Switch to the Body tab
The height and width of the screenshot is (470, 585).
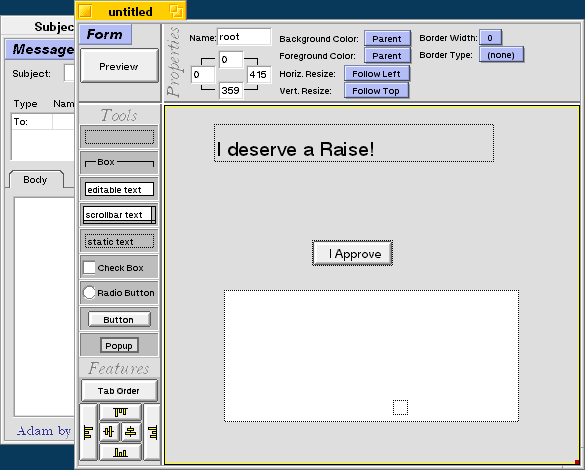[35, 180]
